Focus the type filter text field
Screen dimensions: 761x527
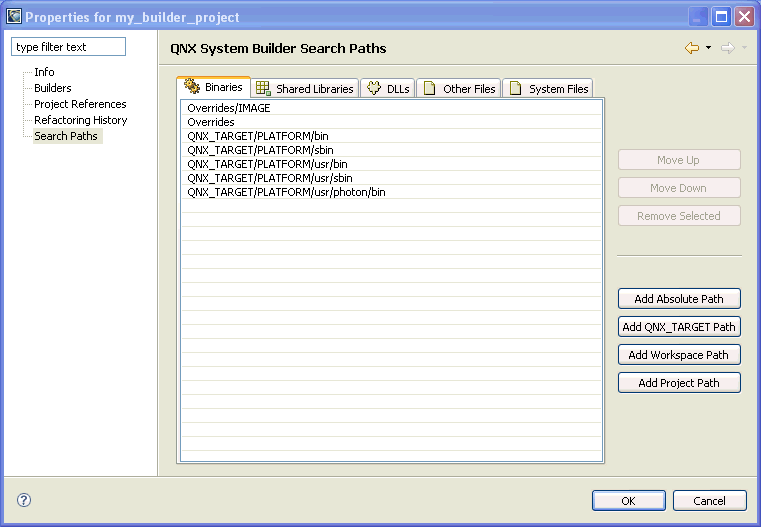click(x=68, y=47)
